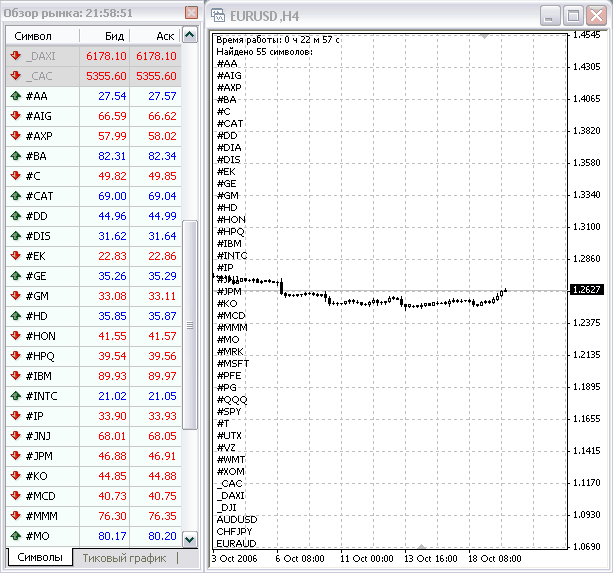The width and height of the screenshot is (613, 573).
Task: Click the #INTC ask price 21.05
Action: click(162, 396)
